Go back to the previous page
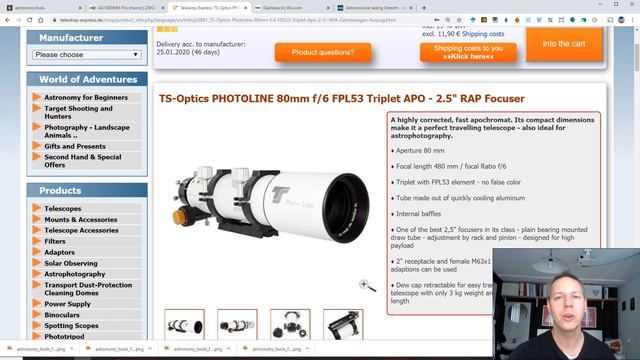This screenshot has height=360, width=640. pyautogui.click(x=7, y=20)
